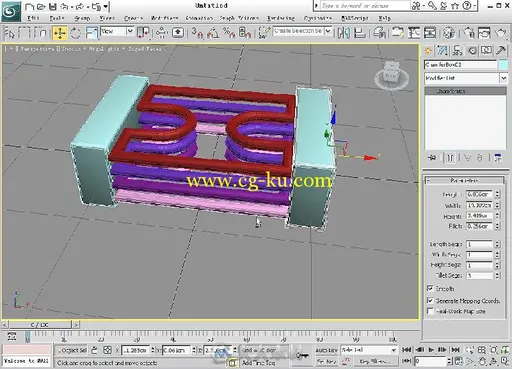
Task: Click the time slider frame handle
Action: point(40,324)
